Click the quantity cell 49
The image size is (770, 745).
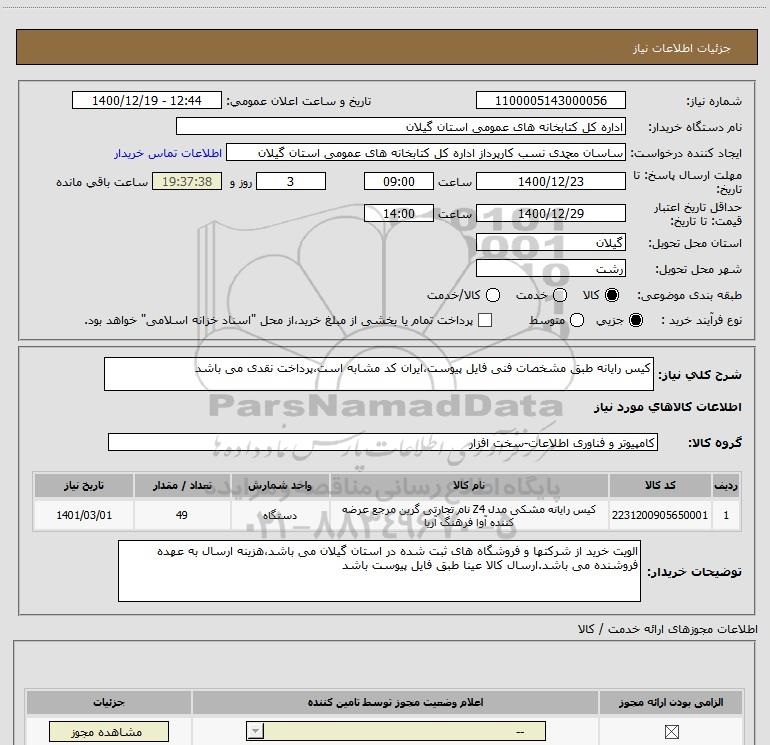(182, 515)
